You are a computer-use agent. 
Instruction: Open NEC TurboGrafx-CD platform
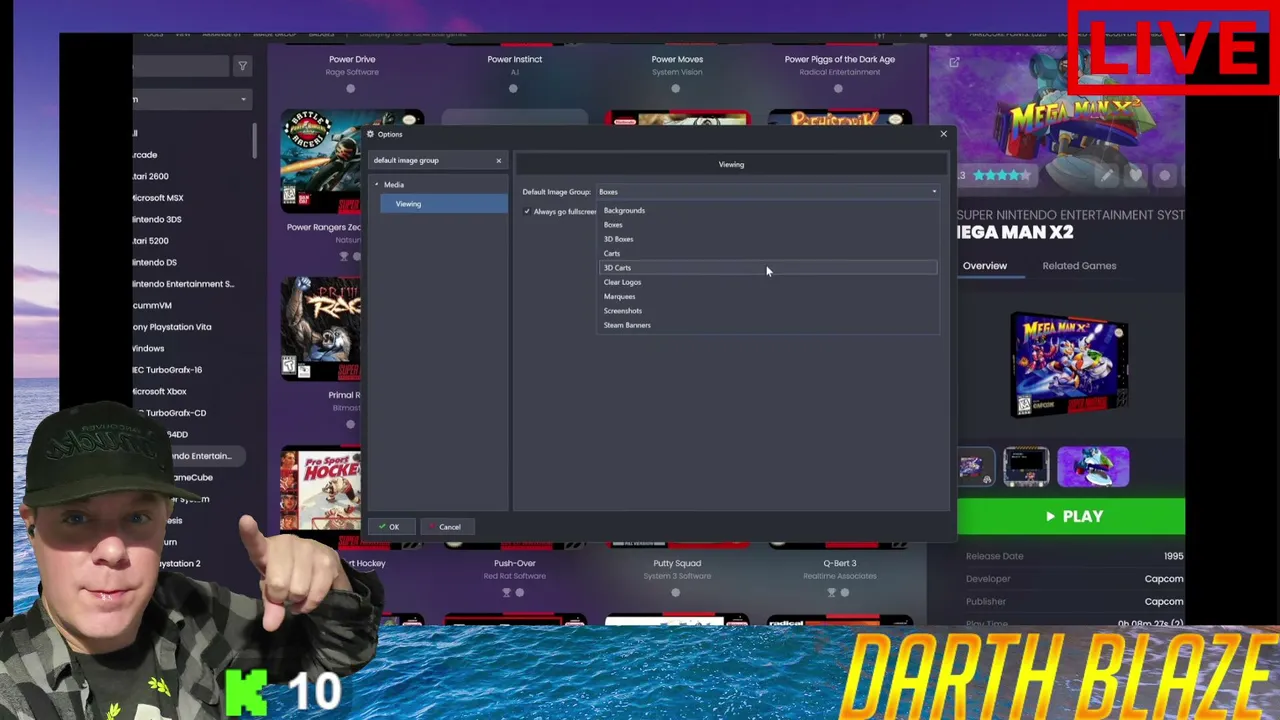click(x=169, y=413)
